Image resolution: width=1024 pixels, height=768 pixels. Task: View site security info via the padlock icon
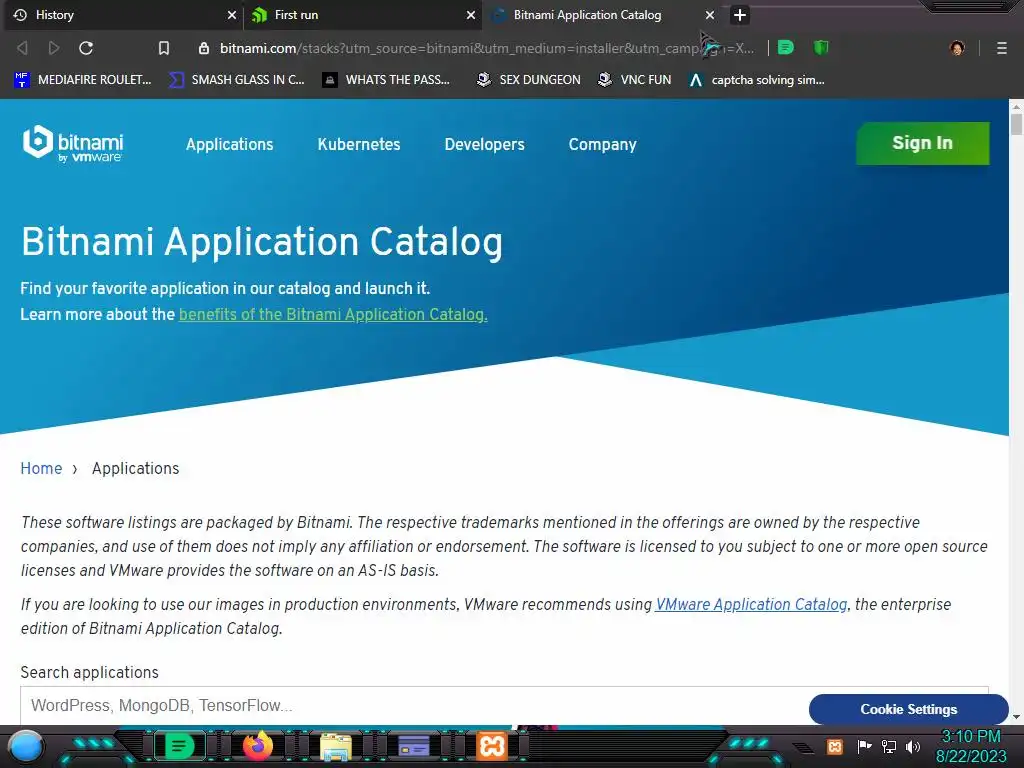204,48
